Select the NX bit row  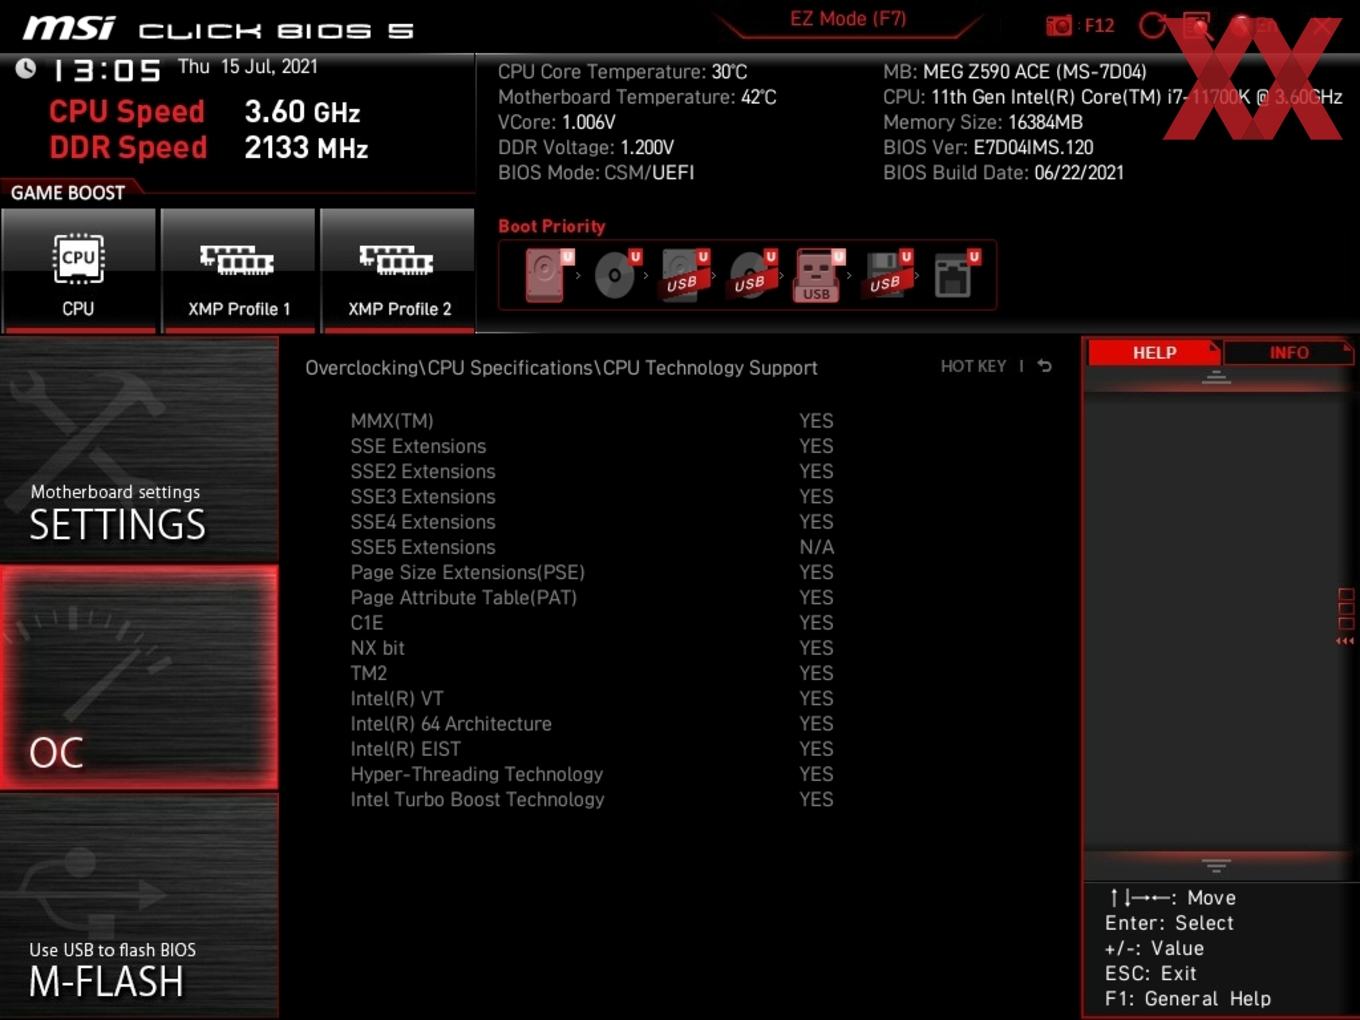click(x=592, y=648)
